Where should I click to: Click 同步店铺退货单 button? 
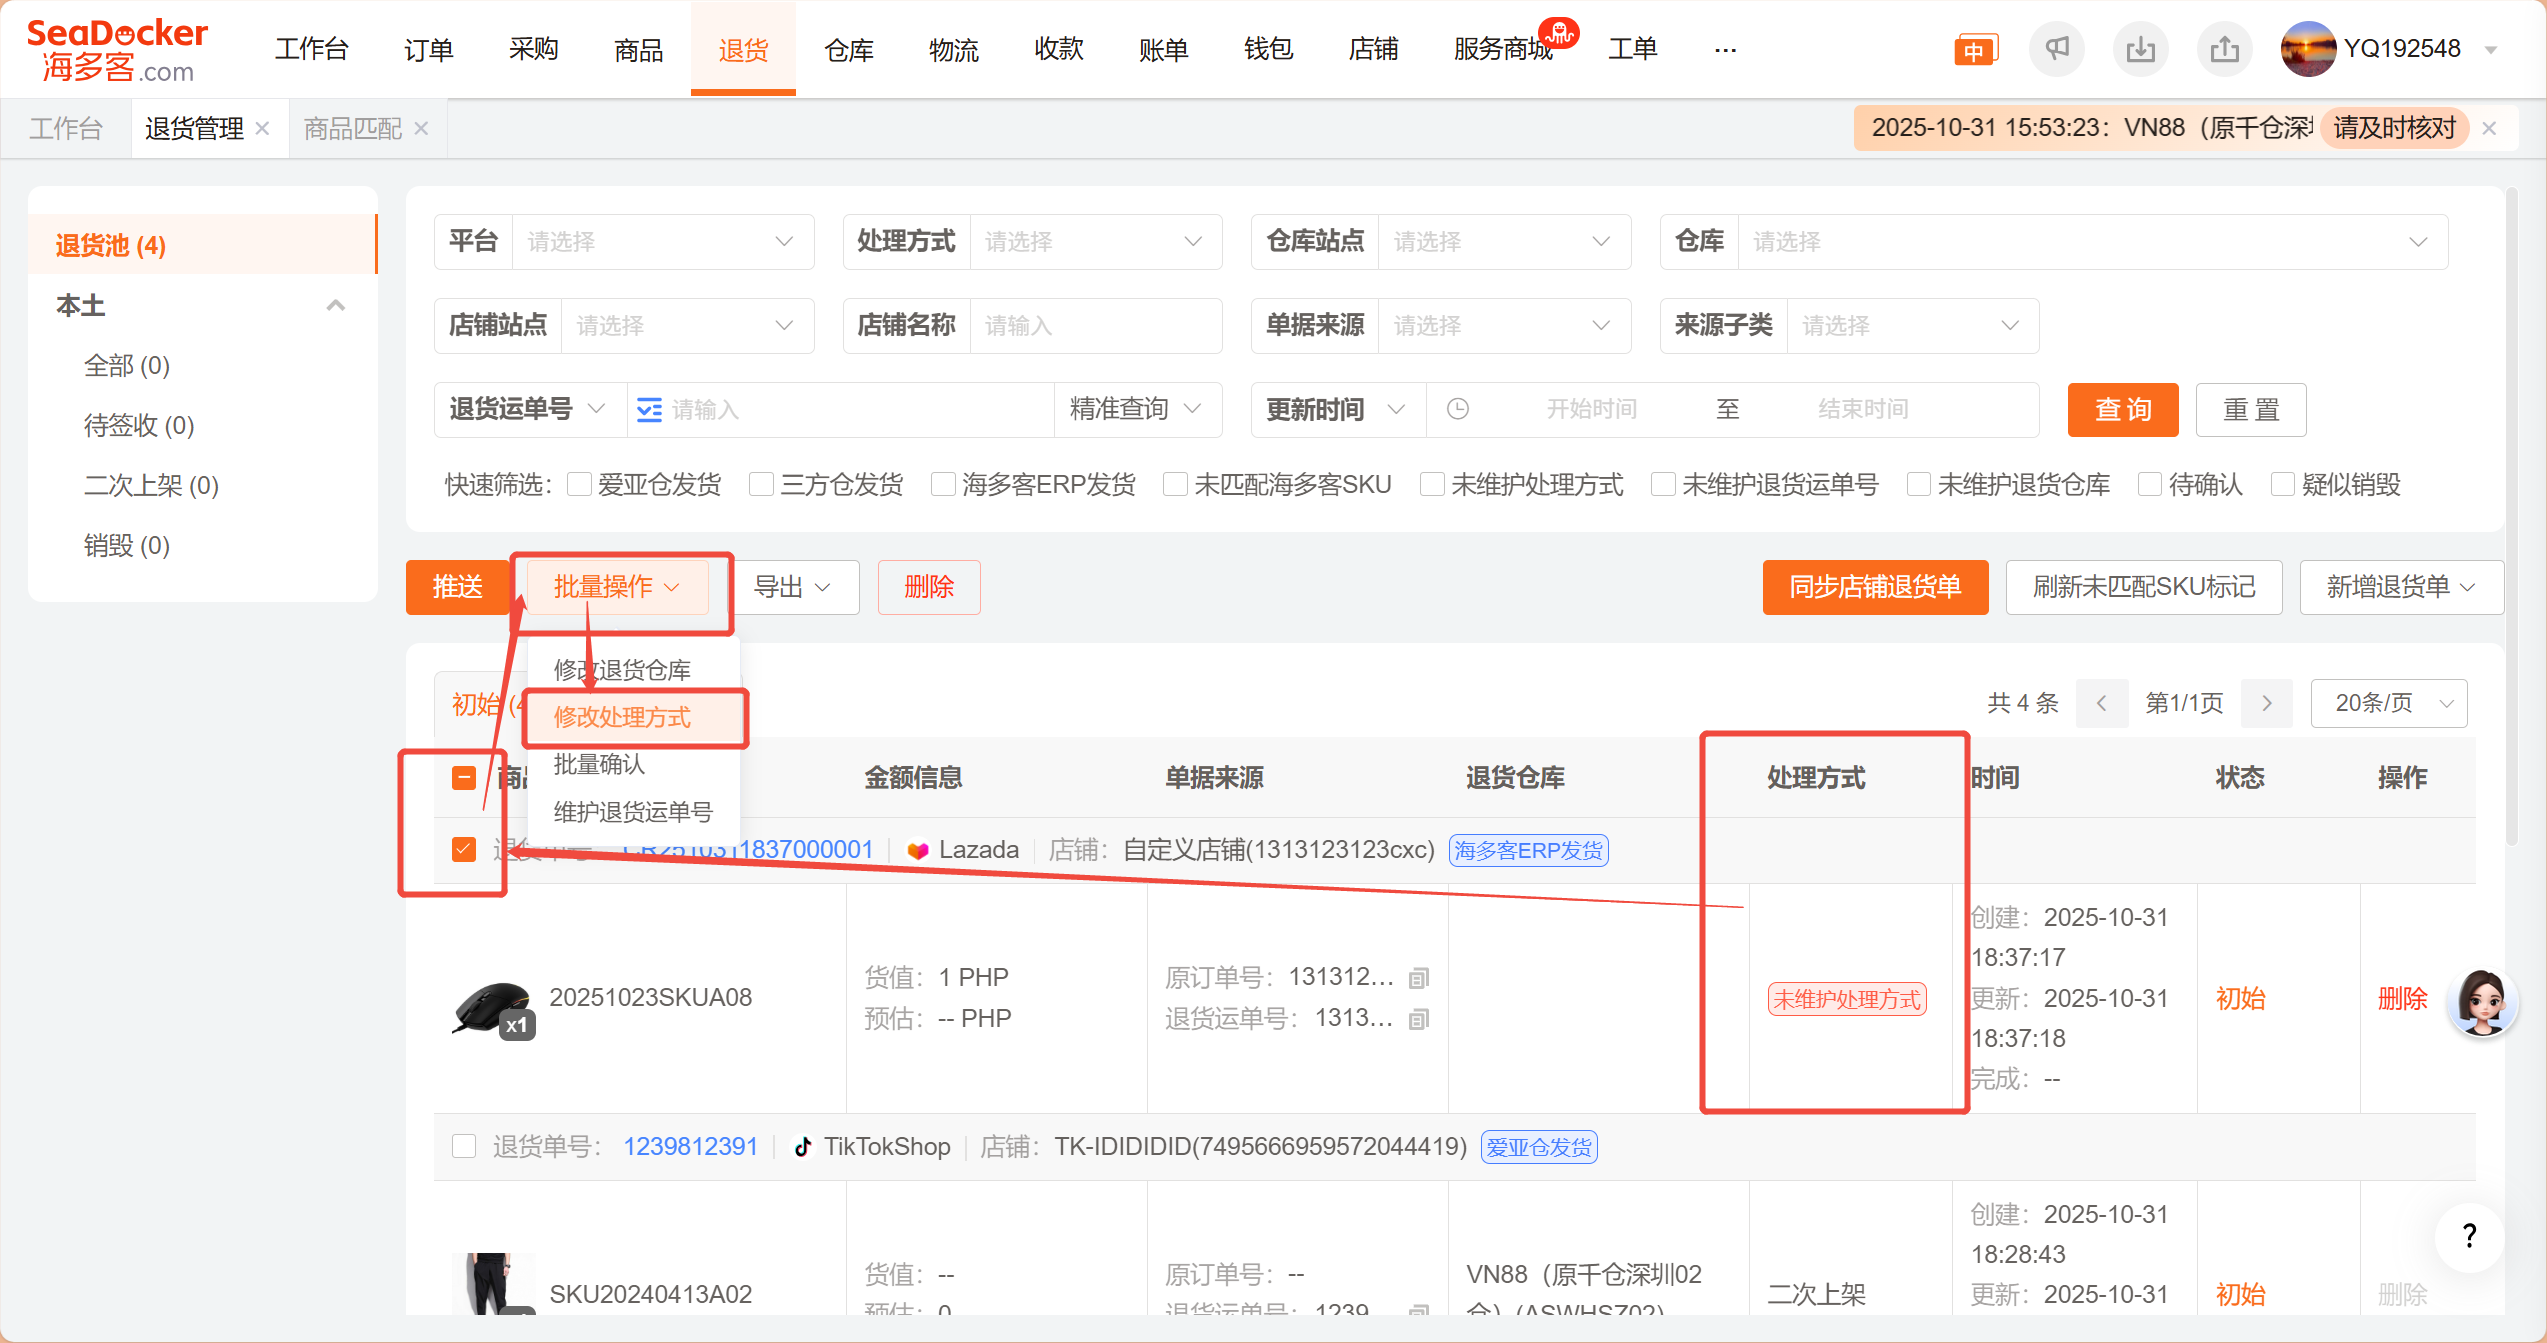1874,587
